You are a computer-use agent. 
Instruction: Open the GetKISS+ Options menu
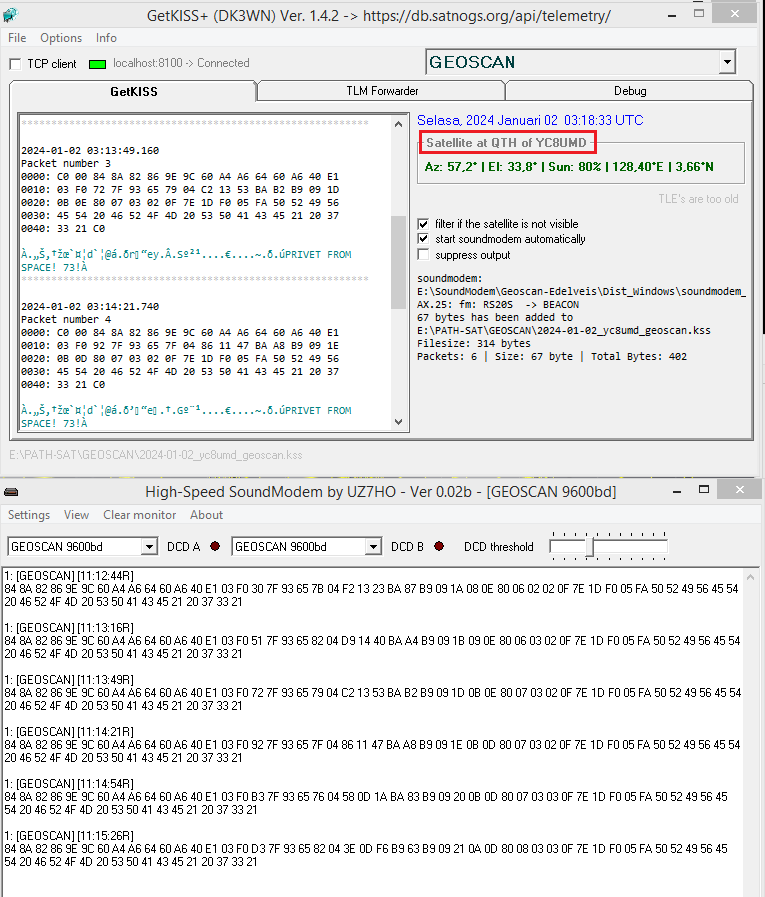[61, 38]
